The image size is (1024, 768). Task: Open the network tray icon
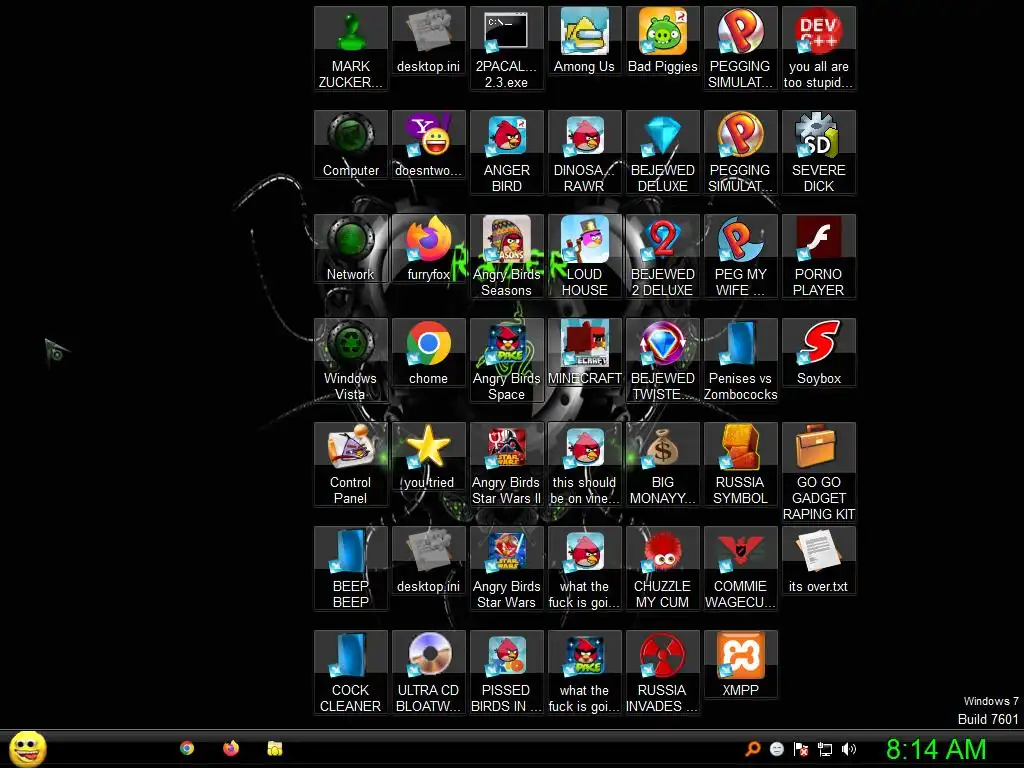[825, 749]
